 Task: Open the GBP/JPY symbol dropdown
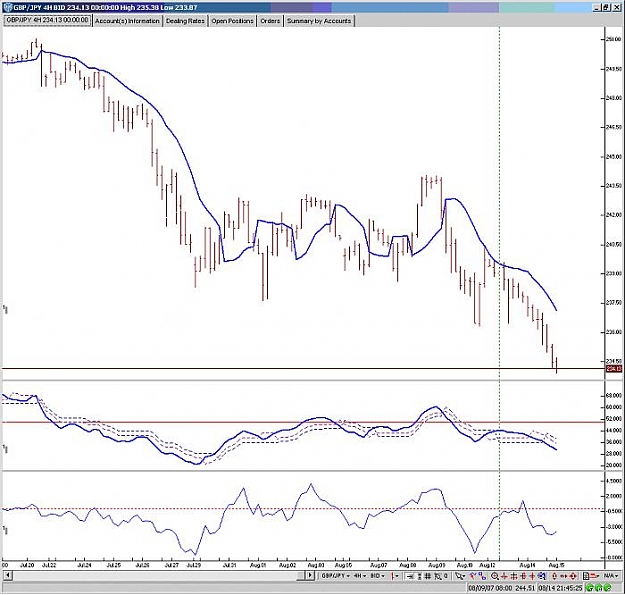[x=335, y=576]
